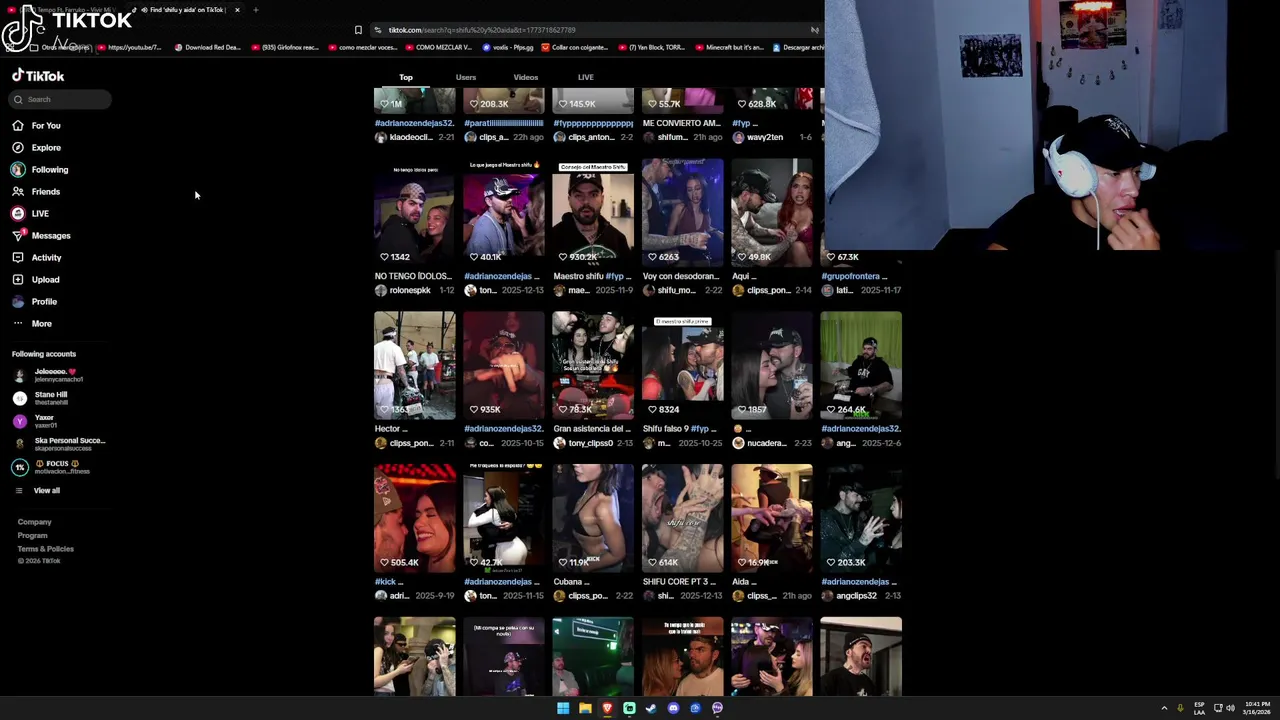Open the video with 78.3K likes
The image size is (1280, 720).
point(593,364)
